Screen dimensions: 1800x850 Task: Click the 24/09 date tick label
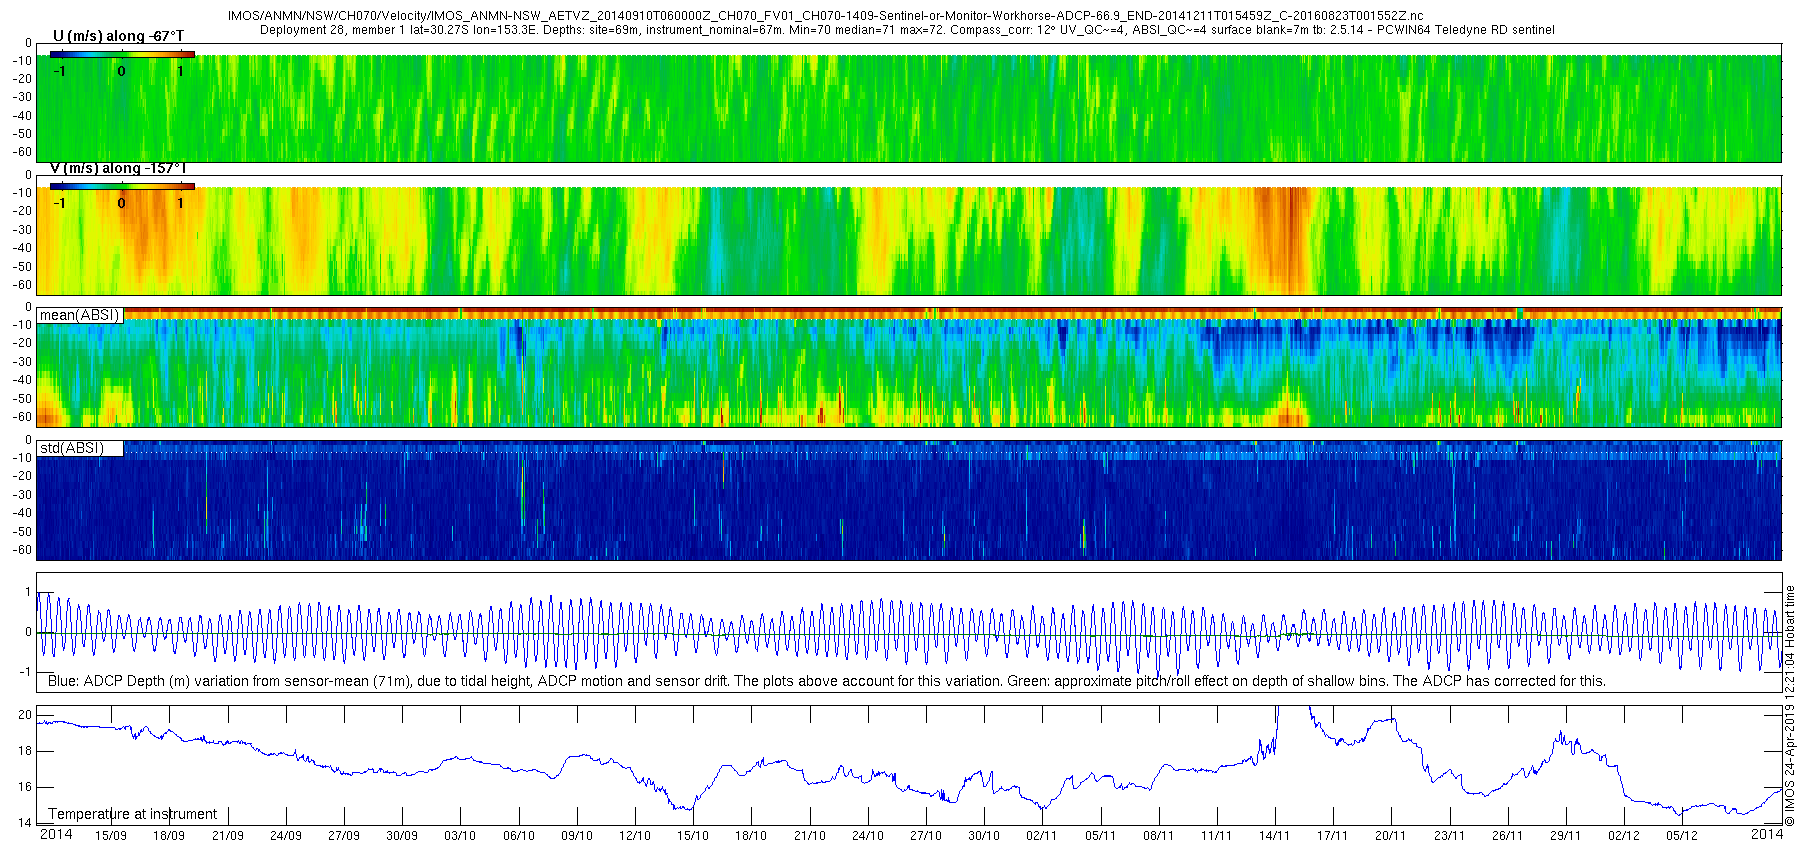point(285,836)
